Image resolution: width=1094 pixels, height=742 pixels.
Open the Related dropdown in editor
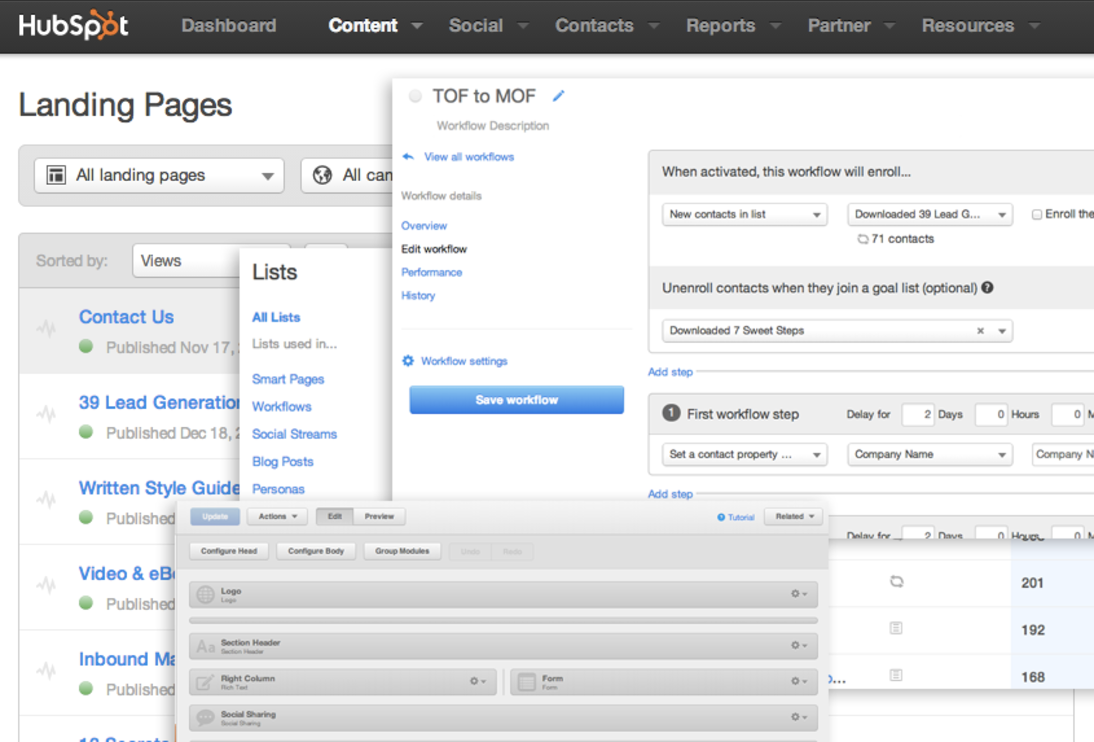[x=794, y=517]
